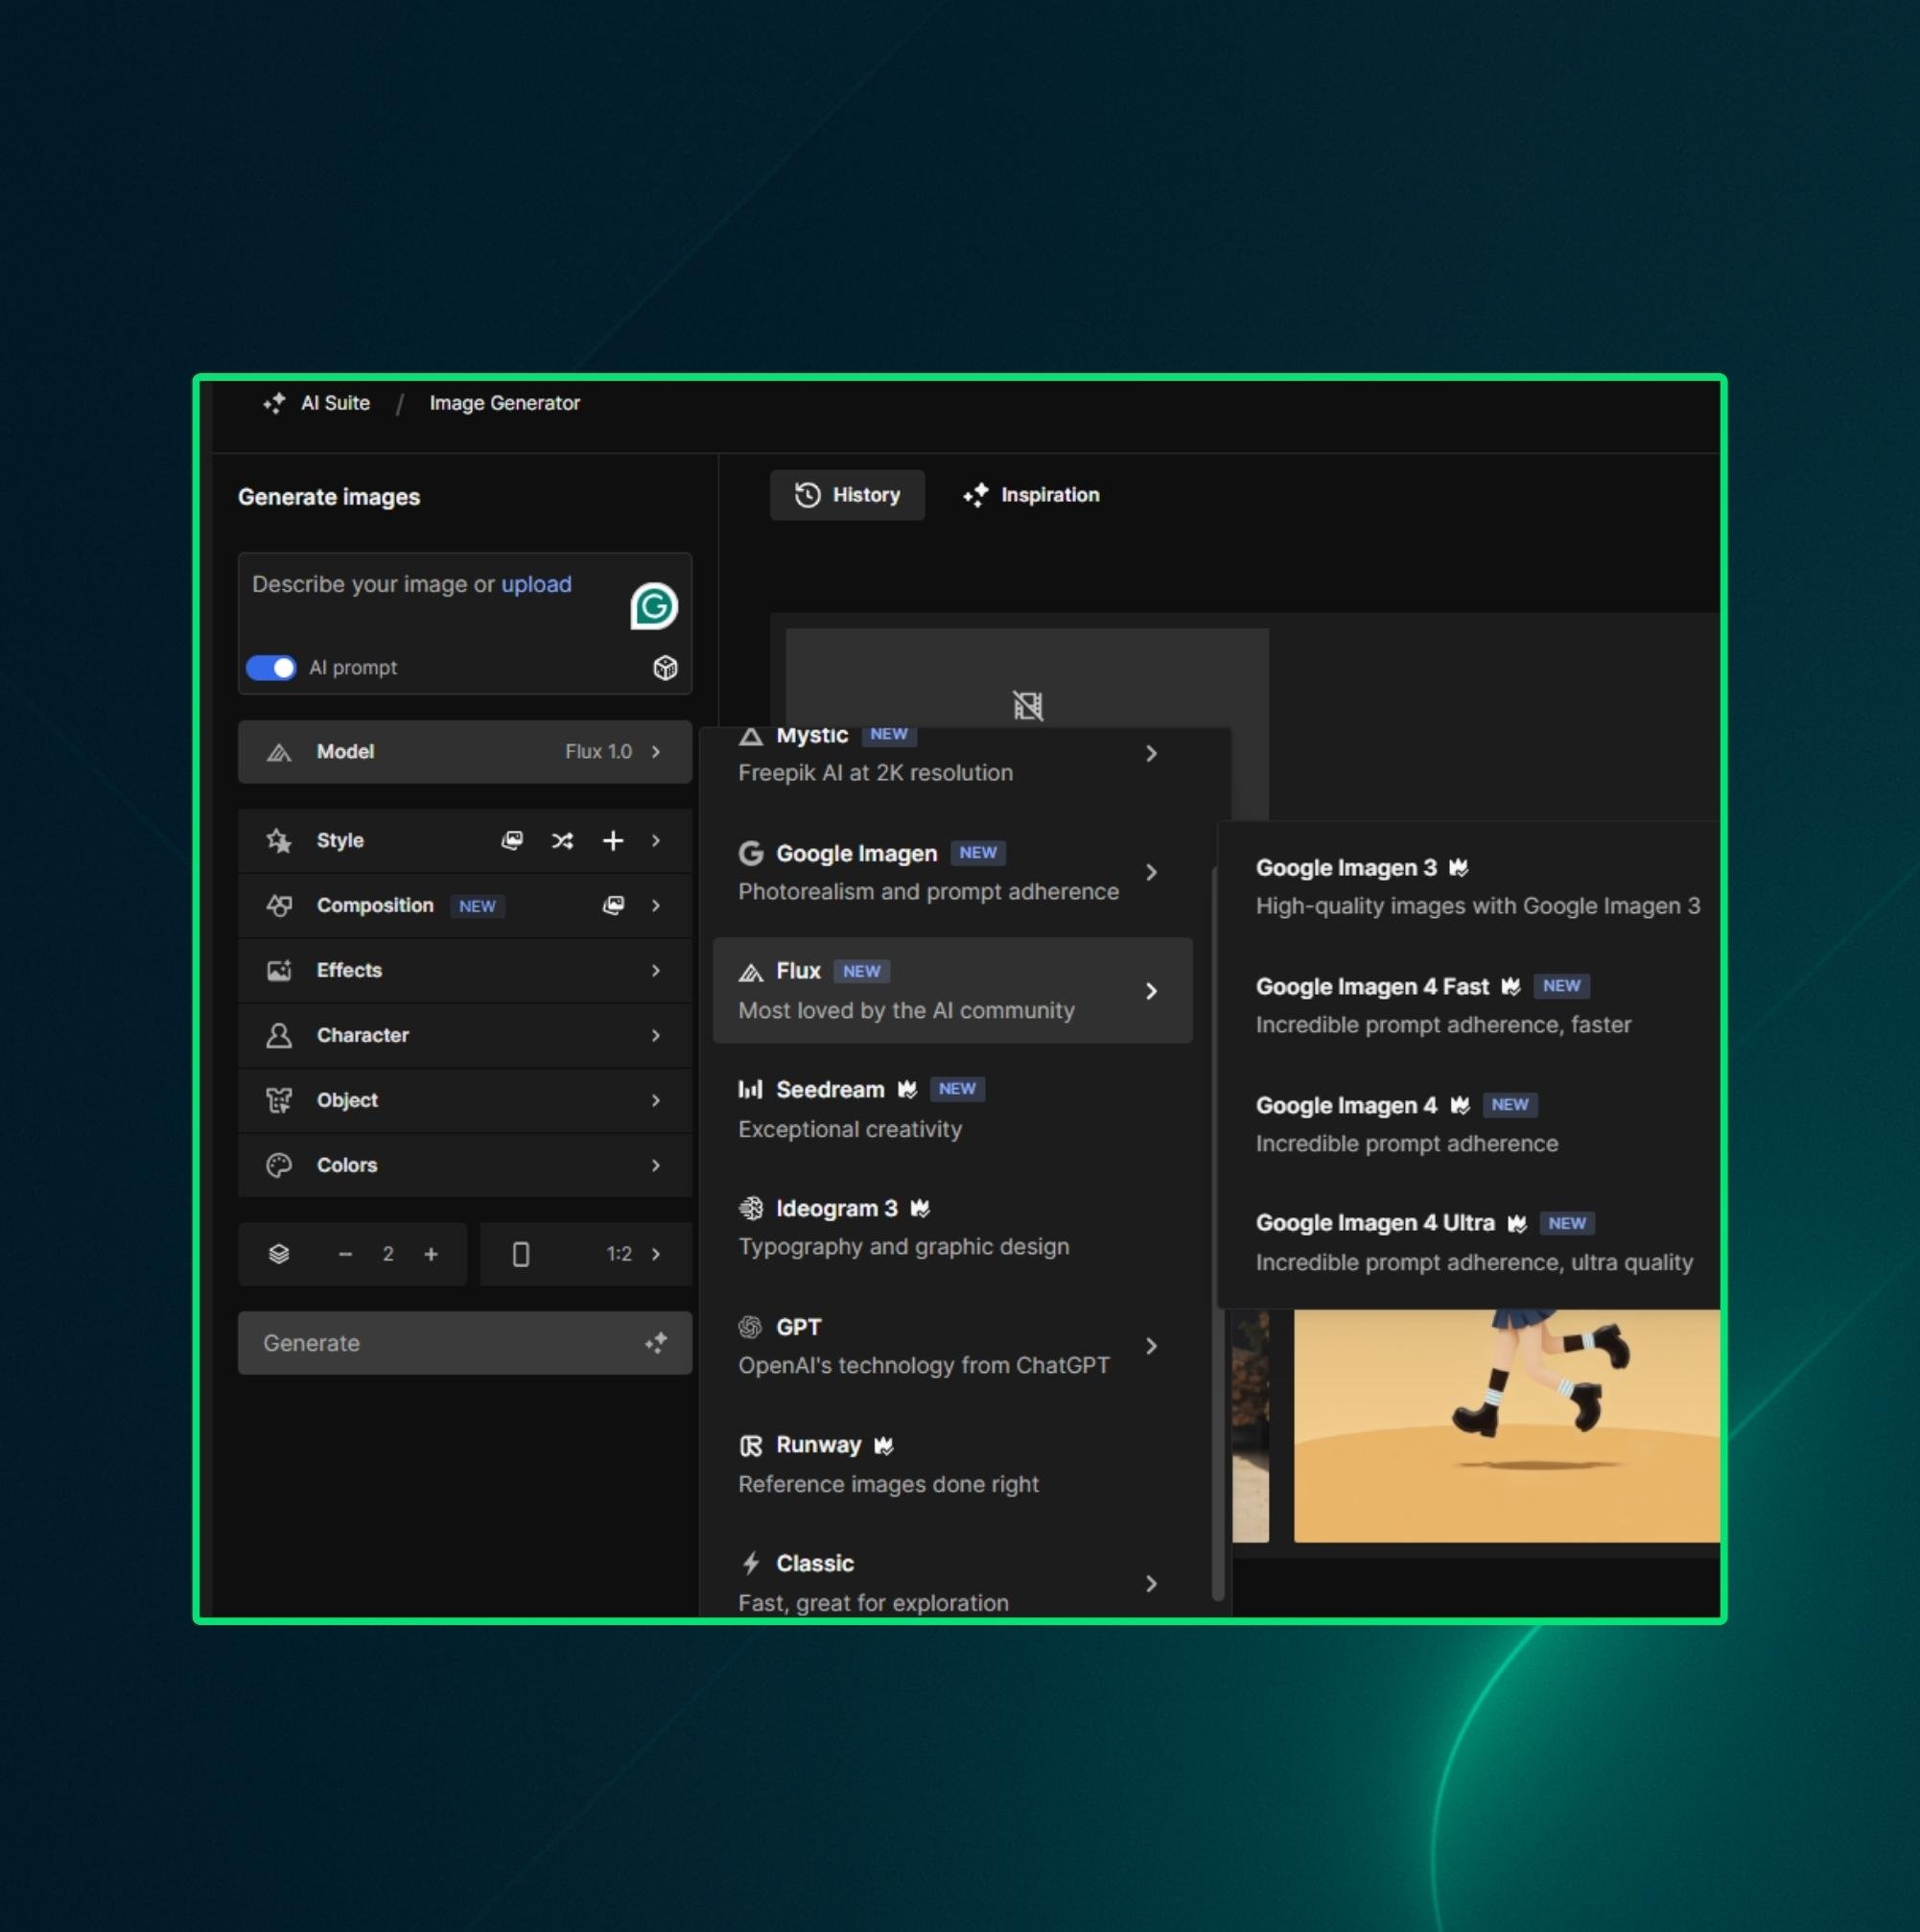Screen dimensions: 1920x1932
Task: Select Google Imagen 4 Ultra model
Action: [1473, 1242]
